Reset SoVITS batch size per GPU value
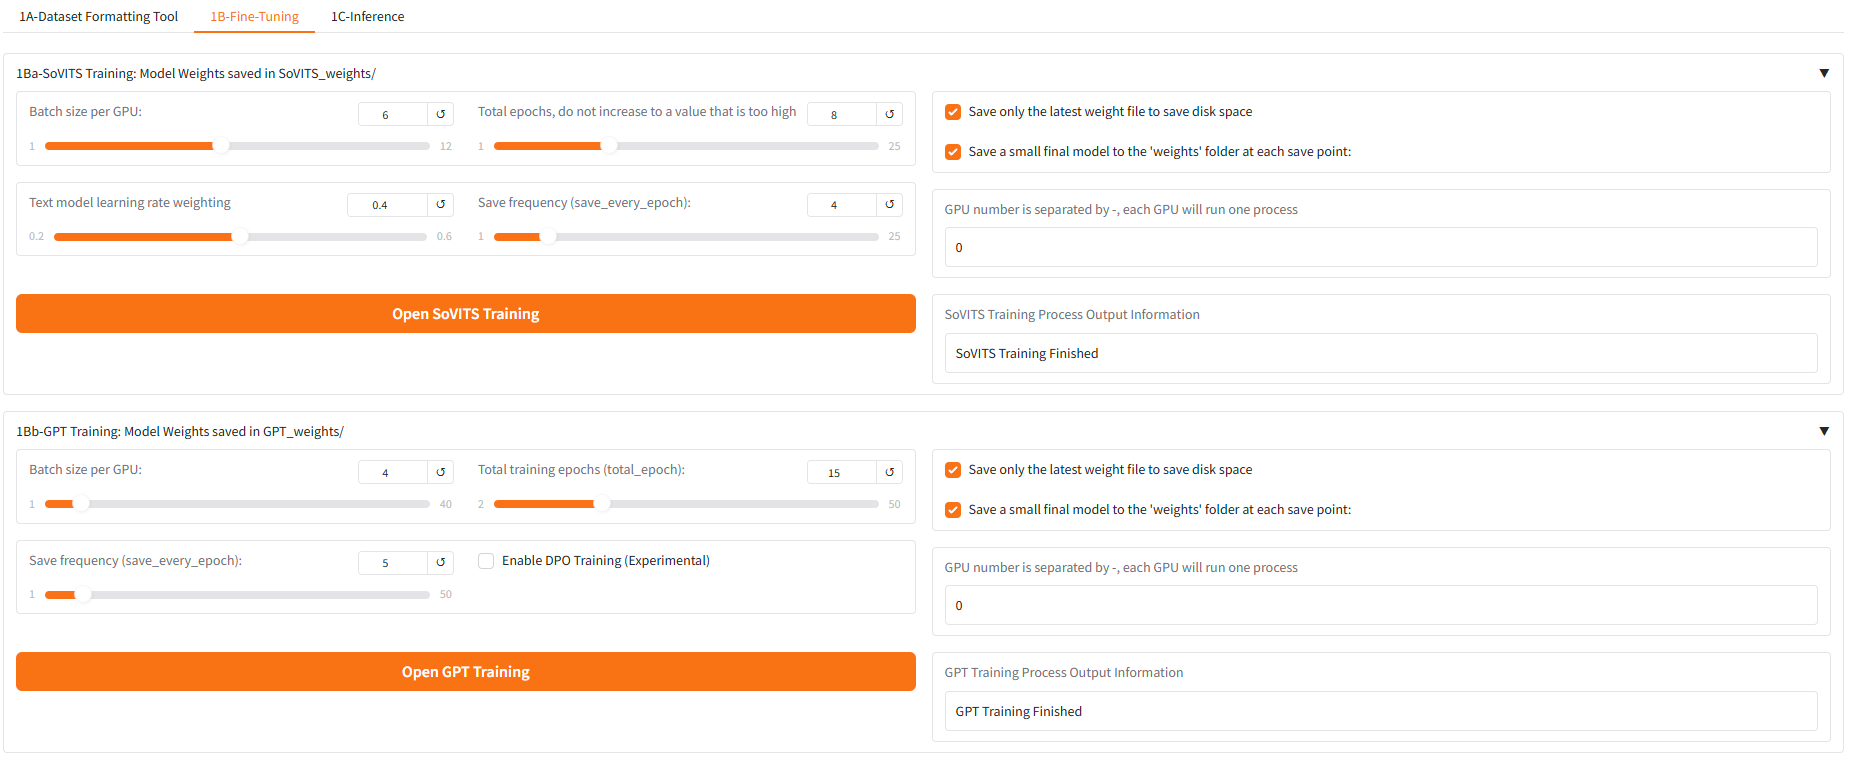The height and width of the screenshot is (766, 1857). coord(441,114)
